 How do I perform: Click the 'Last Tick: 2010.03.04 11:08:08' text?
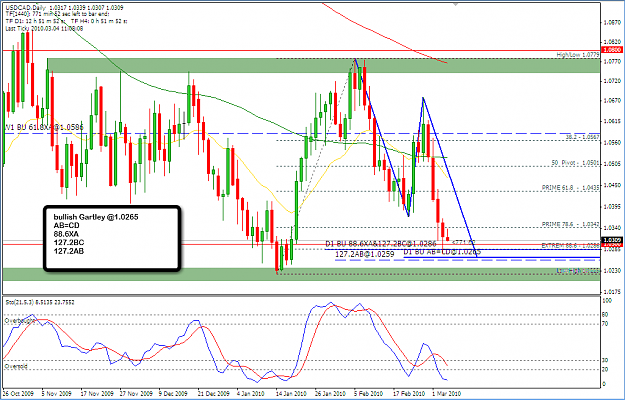[44, 28]
